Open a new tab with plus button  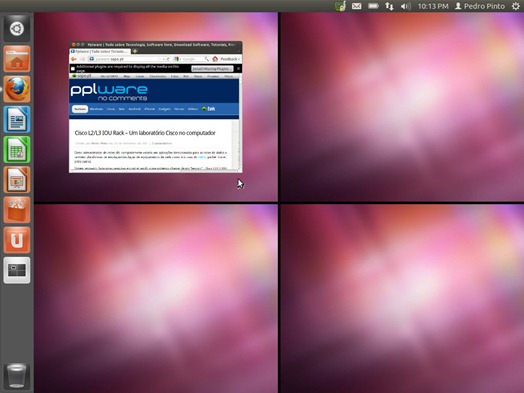point(135,51)
